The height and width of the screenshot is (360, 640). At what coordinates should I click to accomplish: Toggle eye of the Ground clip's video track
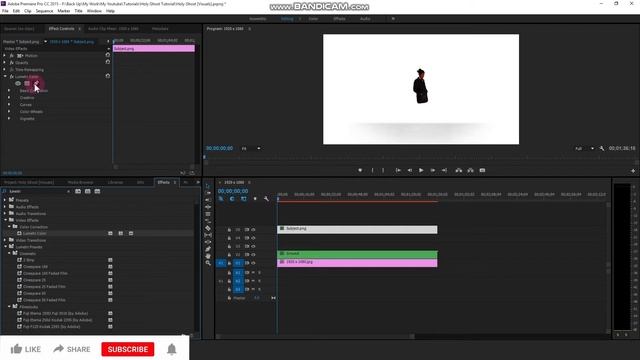(x=253, y=255)
